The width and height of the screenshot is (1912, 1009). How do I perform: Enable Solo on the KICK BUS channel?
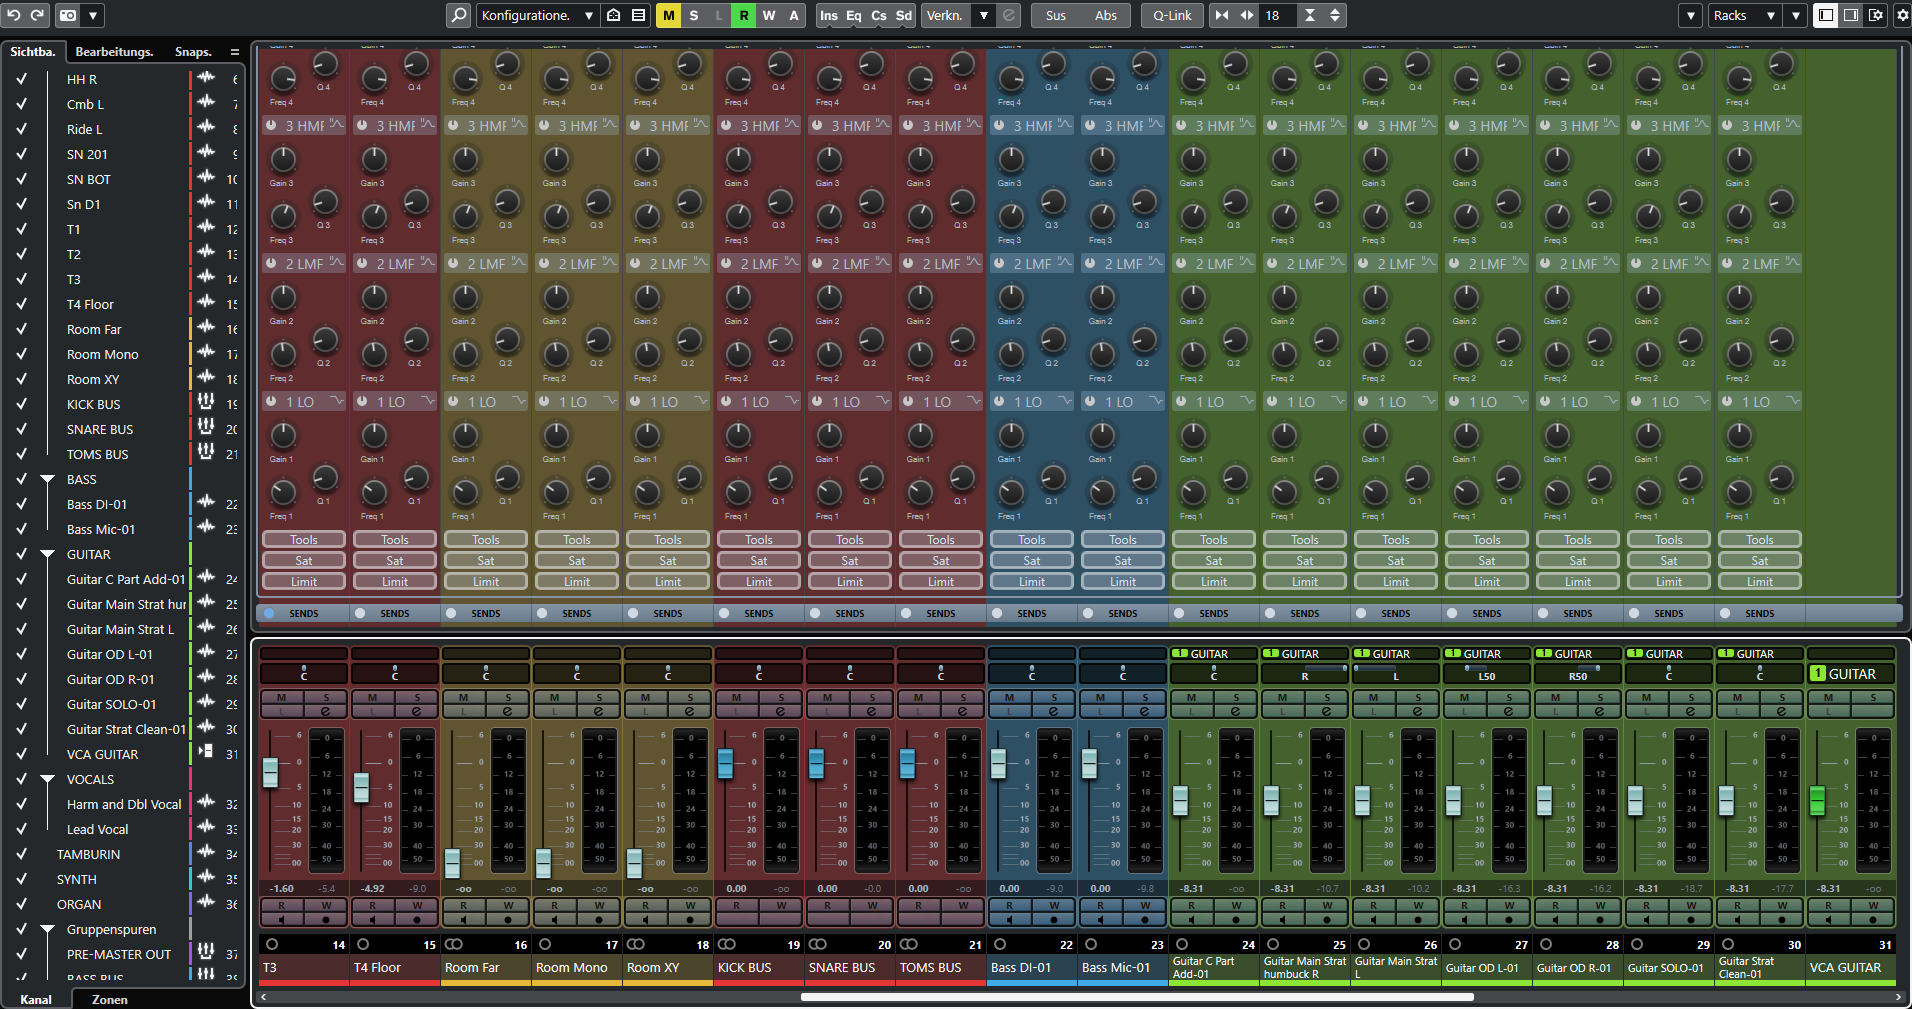(781, 700)
